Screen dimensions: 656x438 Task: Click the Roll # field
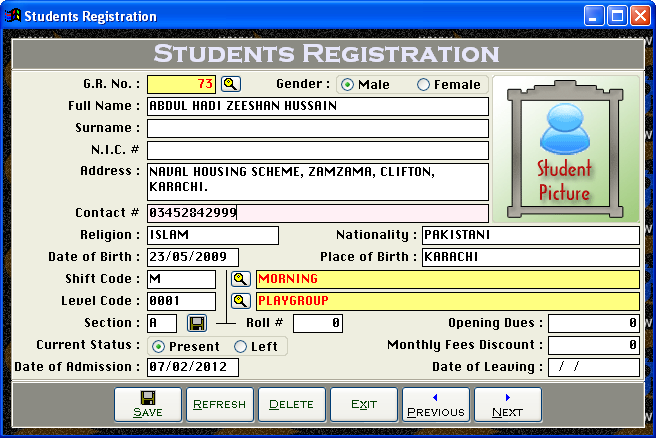click(318, 323)
